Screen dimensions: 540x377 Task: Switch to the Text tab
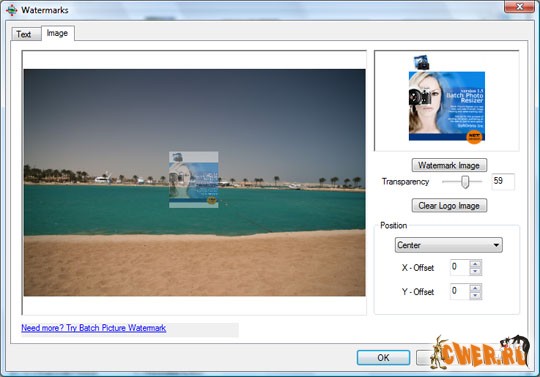23,34
